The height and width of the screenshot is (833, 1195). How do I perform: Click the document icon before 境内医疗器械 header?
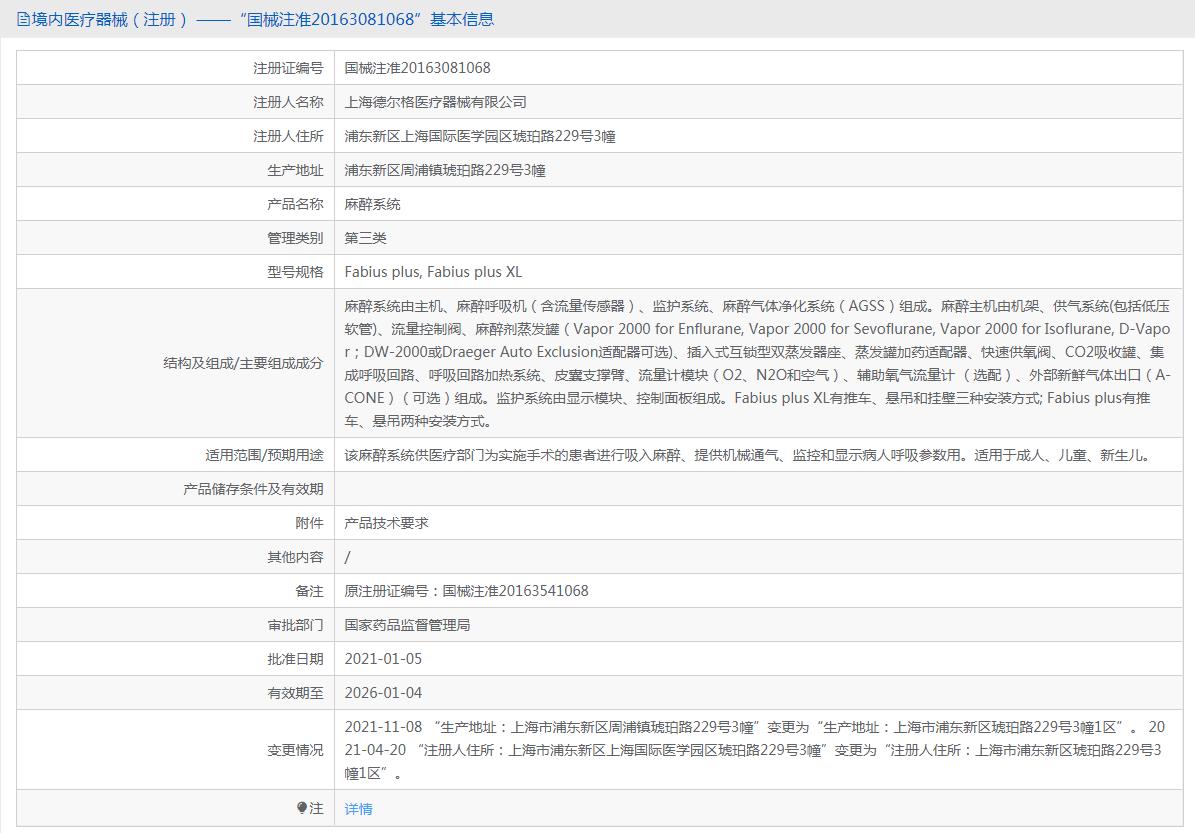(23, 19)
